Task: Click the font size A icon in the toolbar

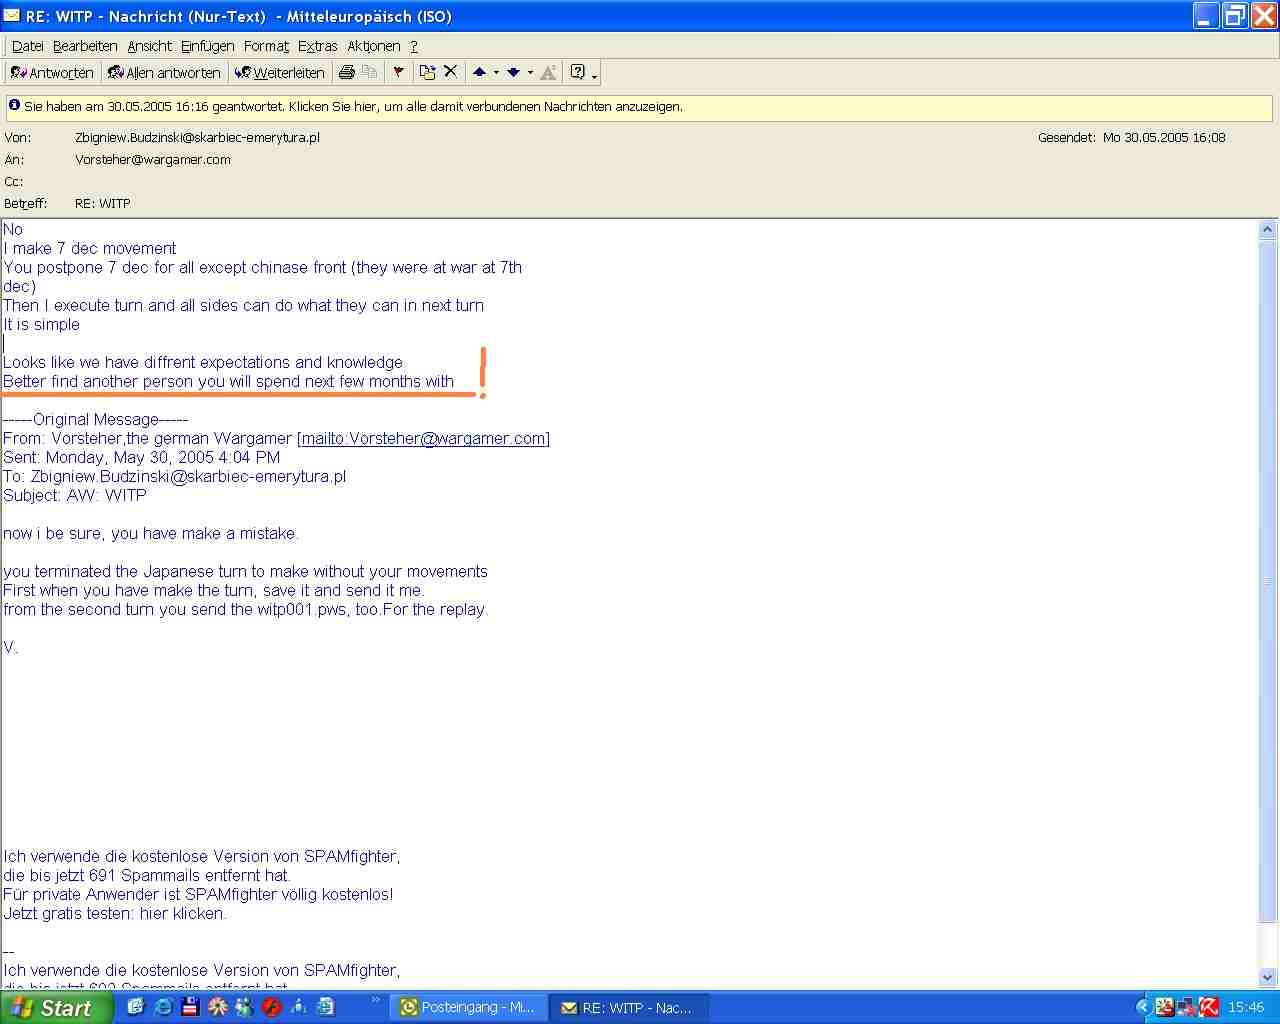Action: [548, 72]
